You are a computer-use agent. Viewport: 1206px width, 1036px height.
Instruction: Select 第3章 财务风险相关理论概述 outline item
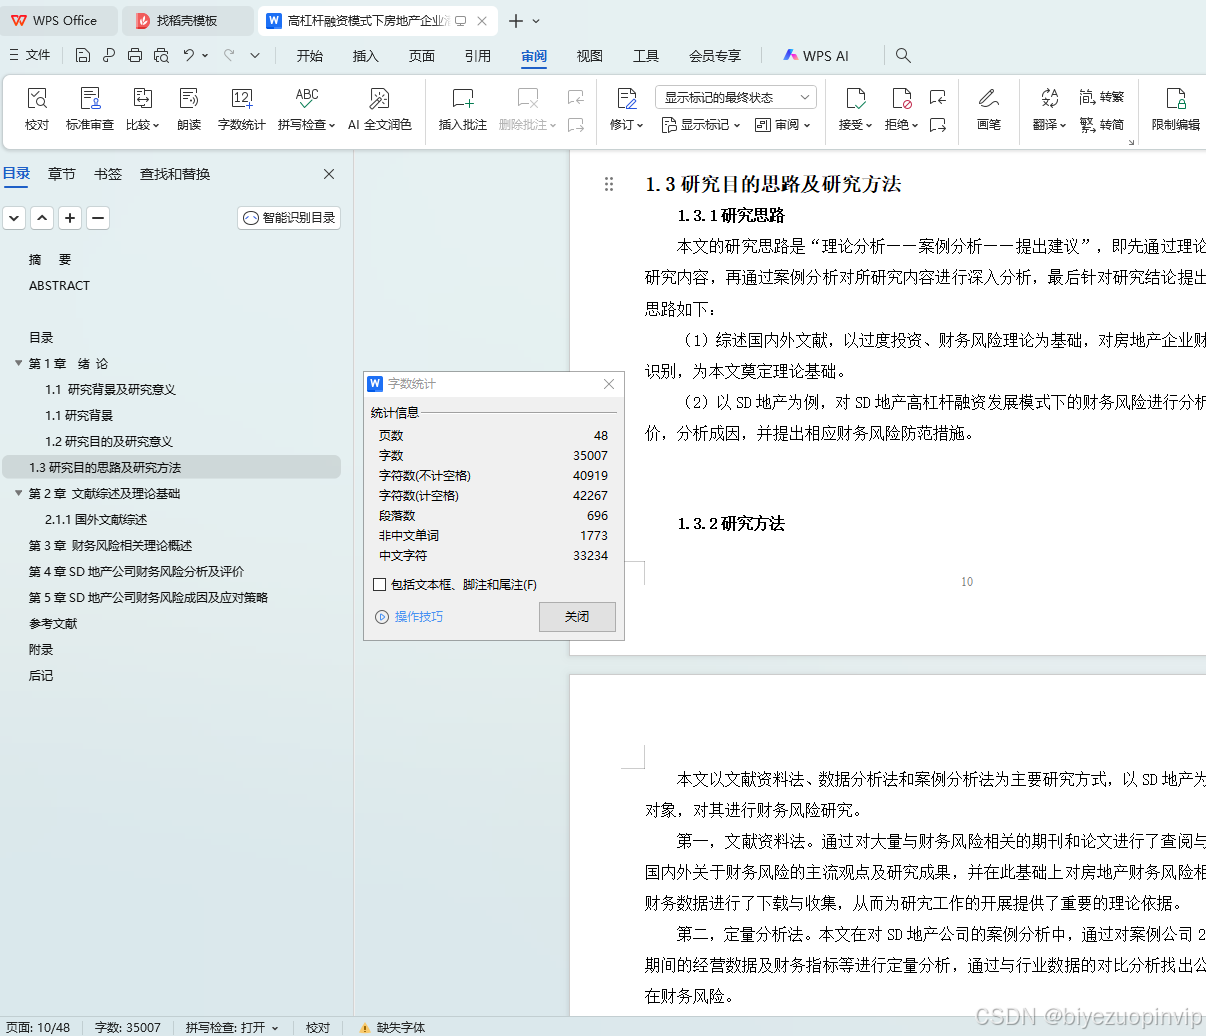point(110,546)
